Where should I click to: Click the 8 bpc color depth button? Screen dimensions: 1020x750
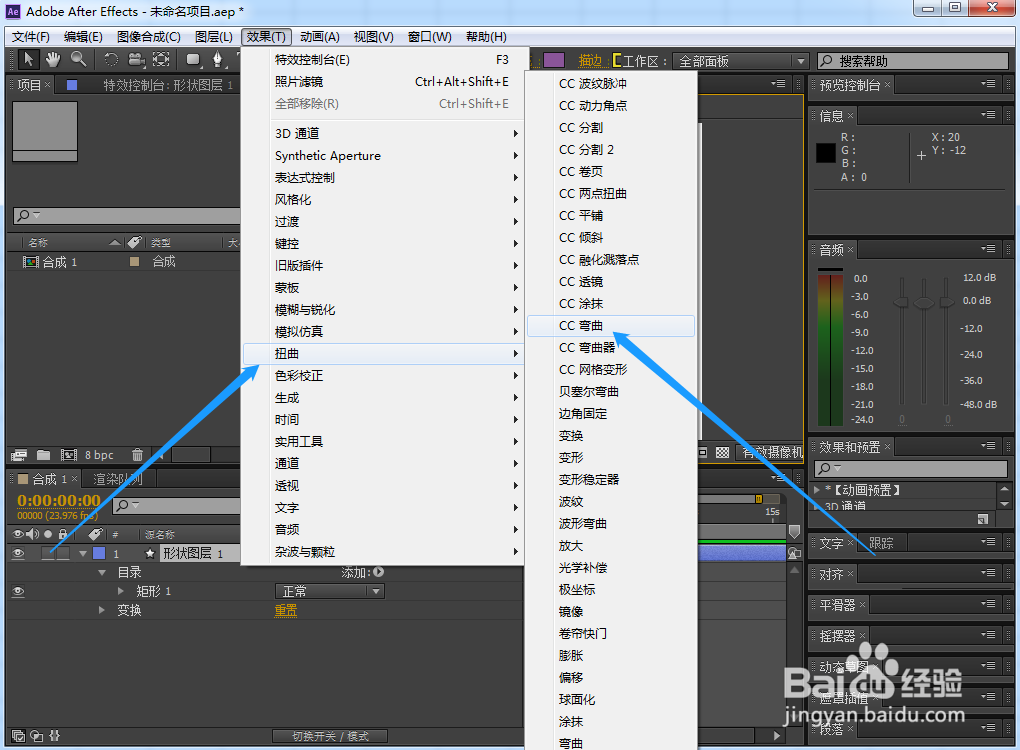click(x=99, y=455)
